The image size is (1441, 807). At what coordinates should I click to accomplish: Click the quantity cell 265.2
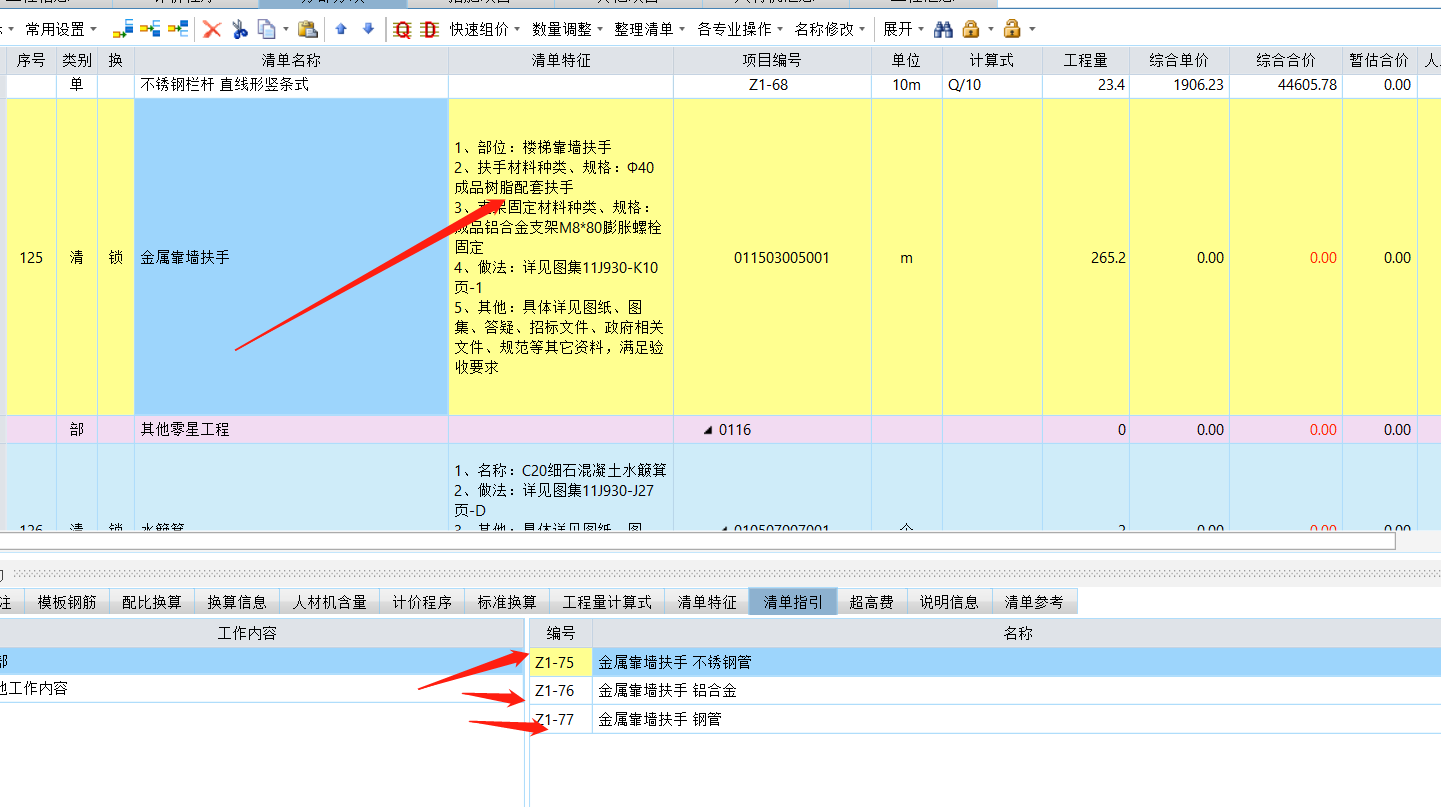[x=1086, y=257]
